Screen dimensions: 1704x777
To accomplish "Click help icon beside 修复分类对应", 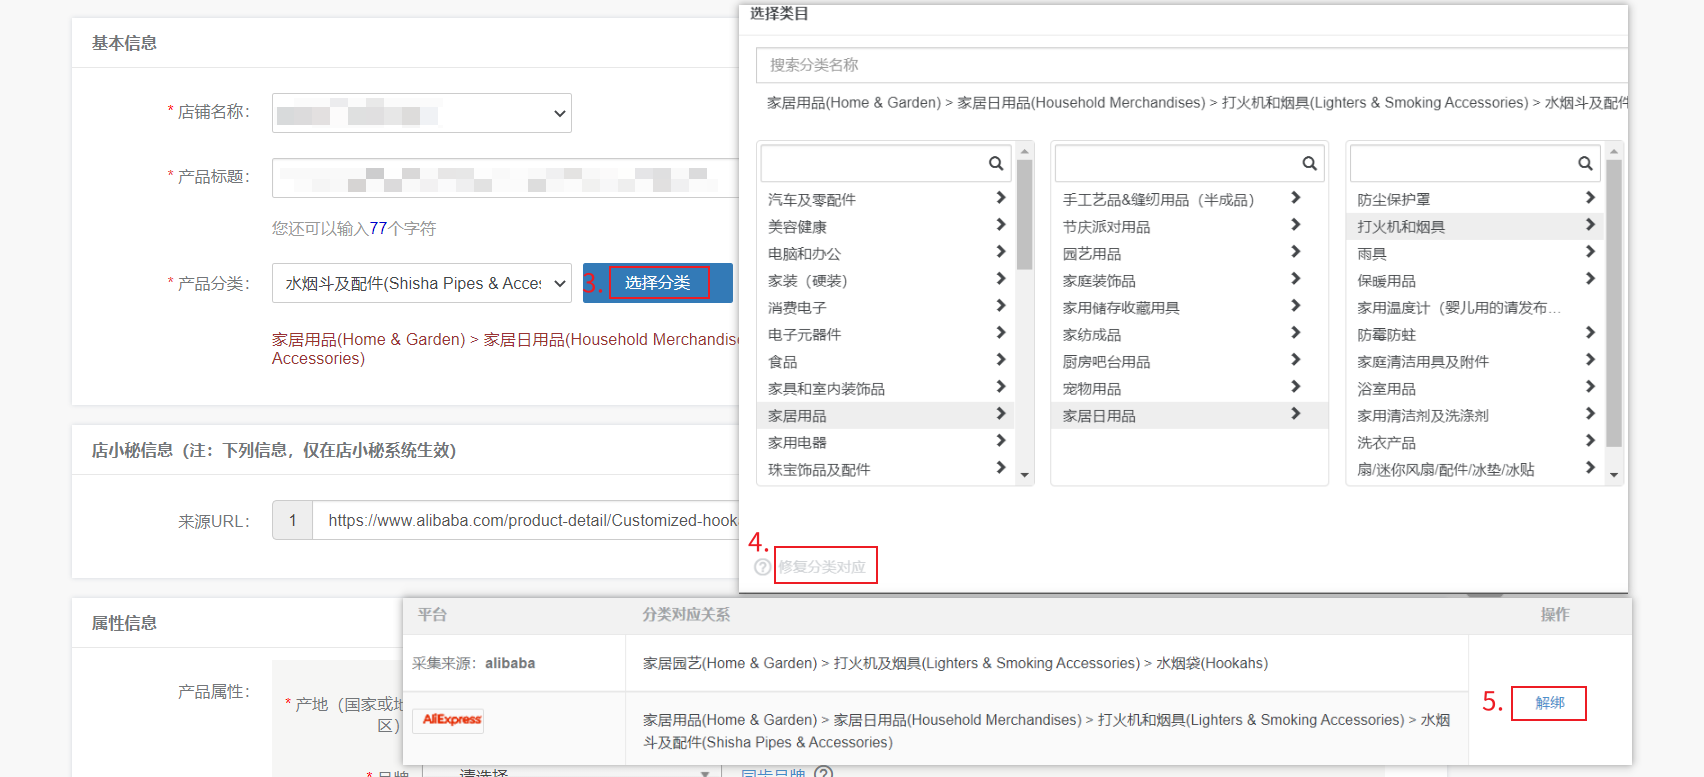I will 763,567.
